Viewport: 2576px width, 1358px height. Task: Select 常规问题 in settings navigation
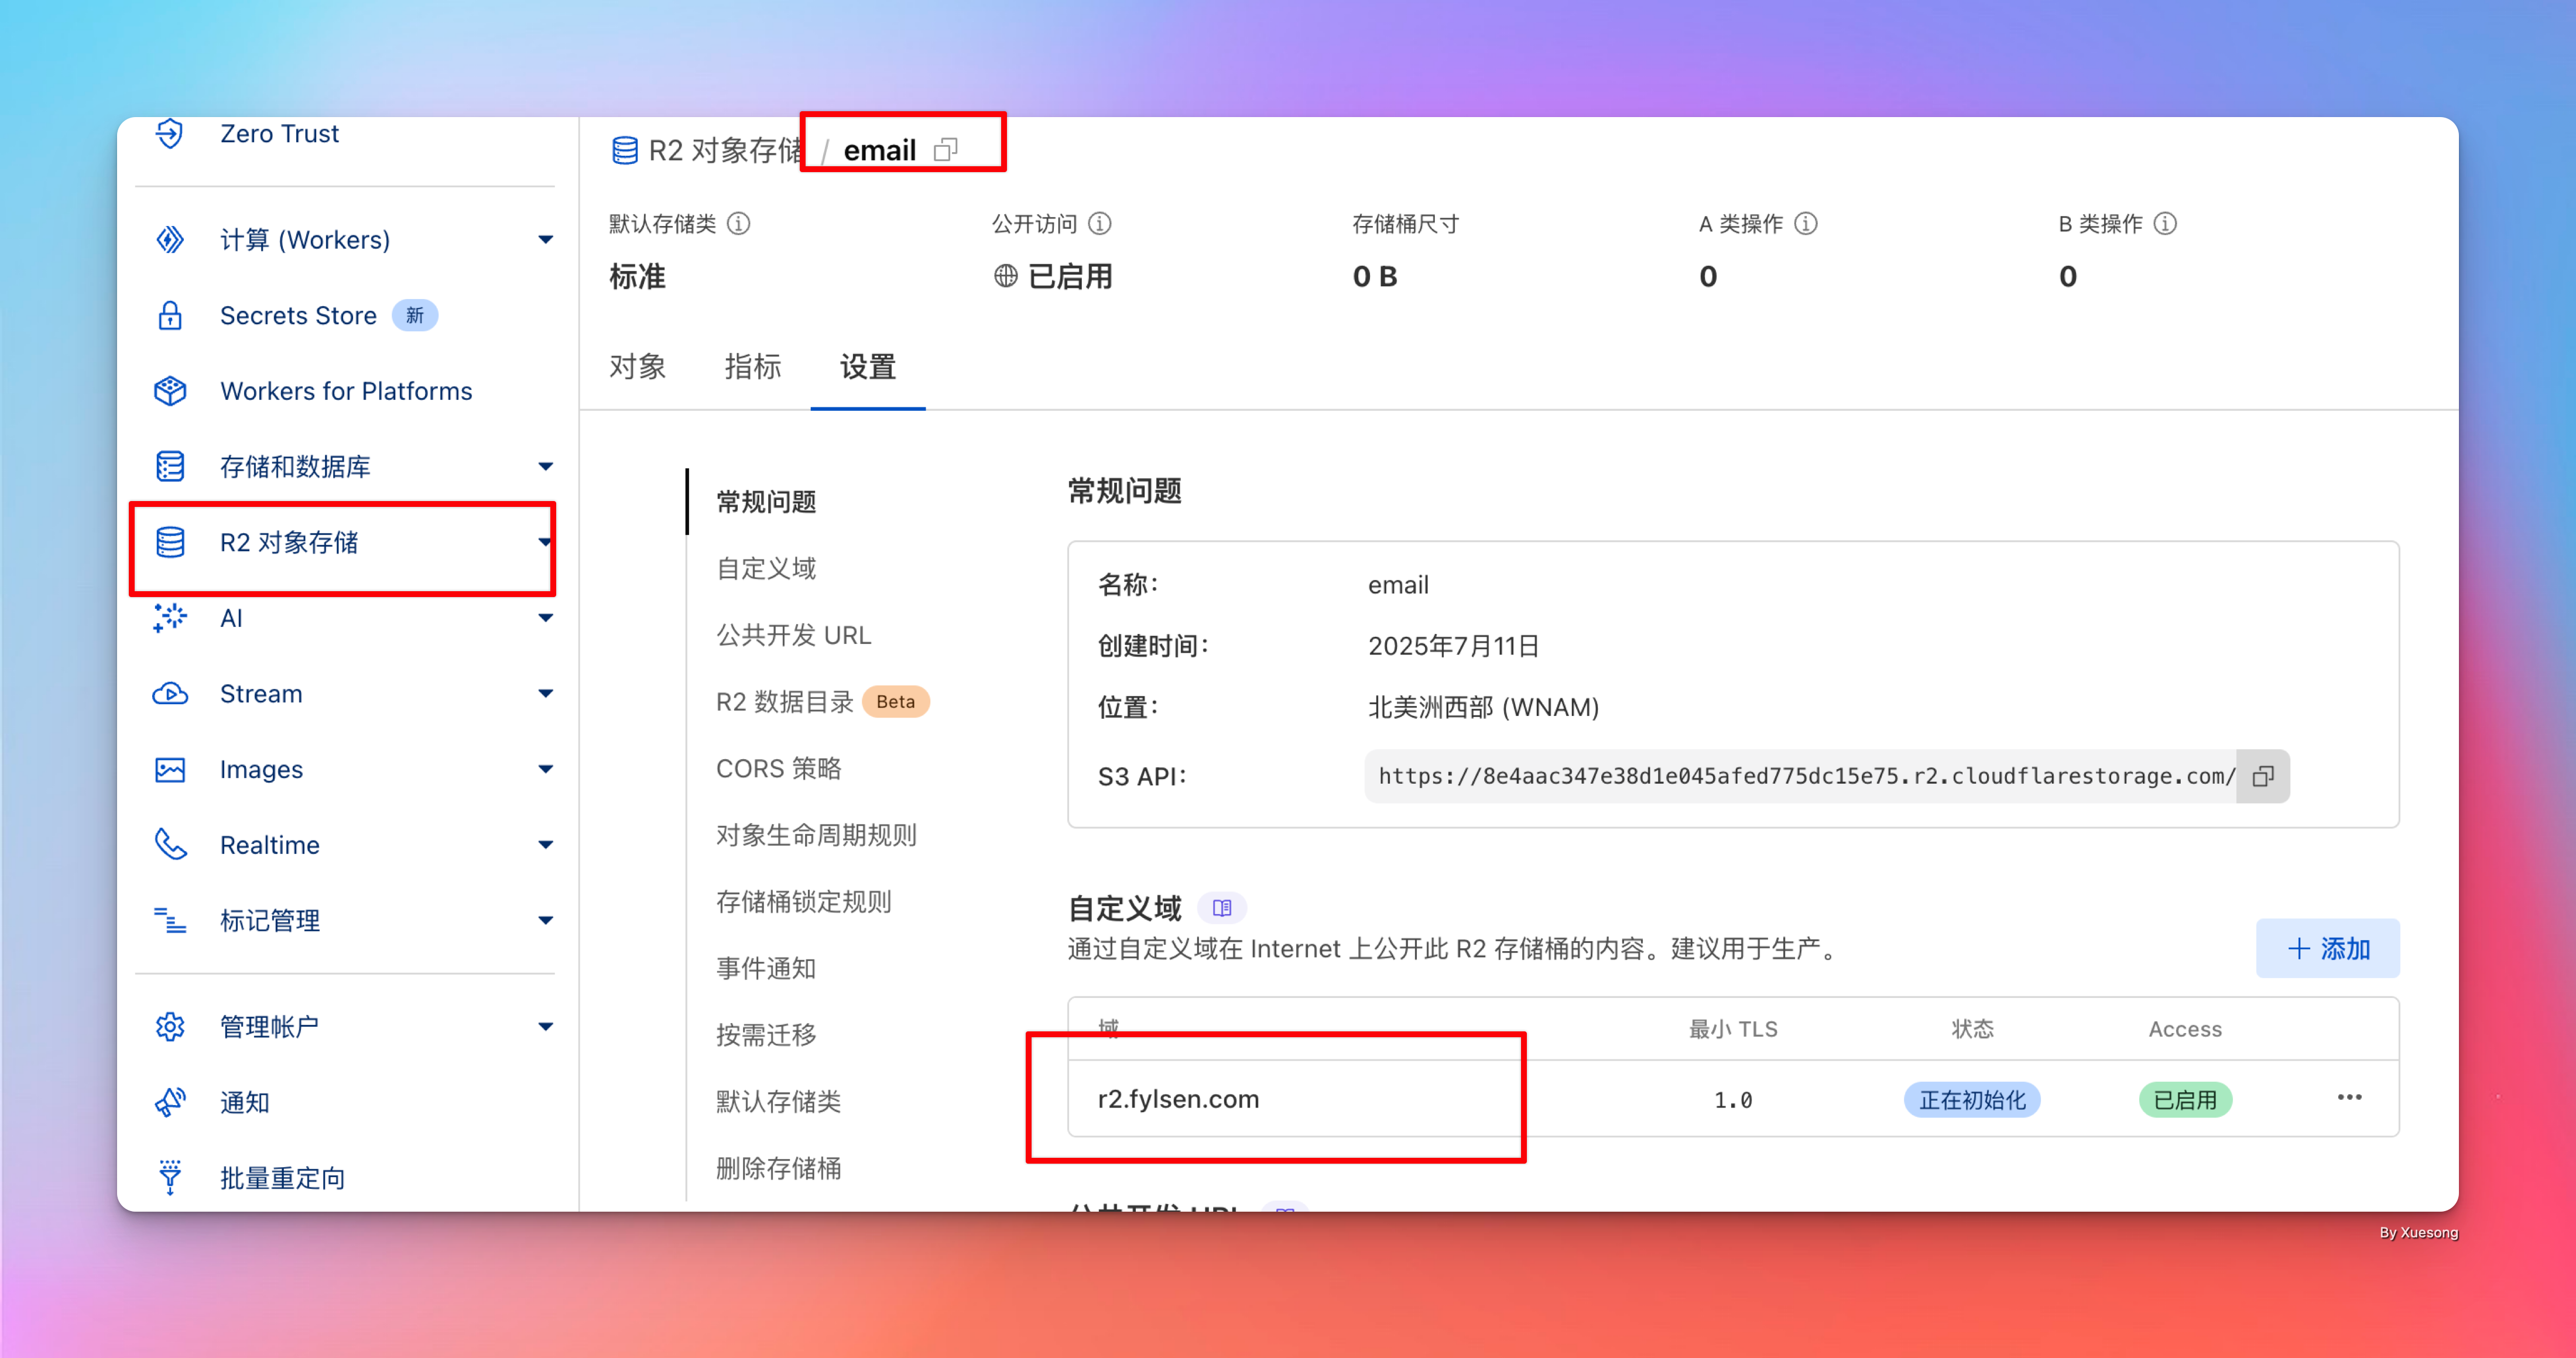click(x=766, y=502)
